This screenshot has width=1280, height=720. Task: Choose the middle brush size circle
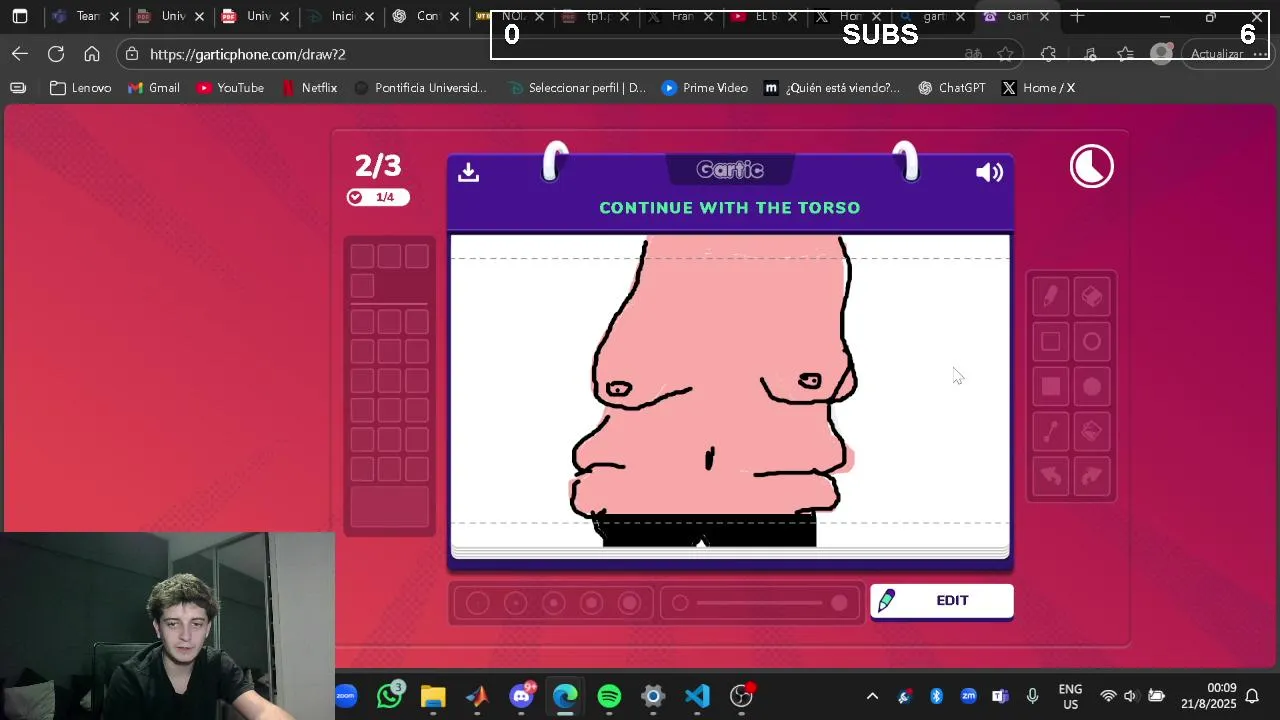coord(553,603)
